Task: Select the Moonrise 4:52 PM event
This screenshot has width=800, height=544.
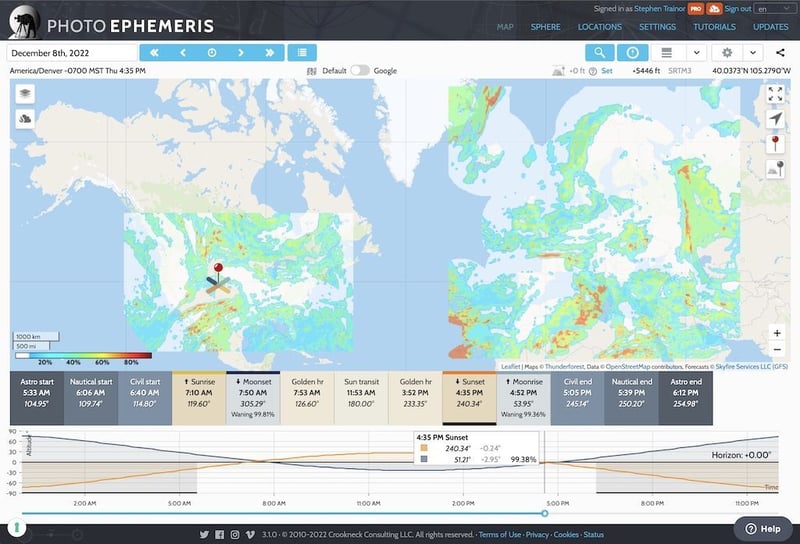Action: (523, 398)
